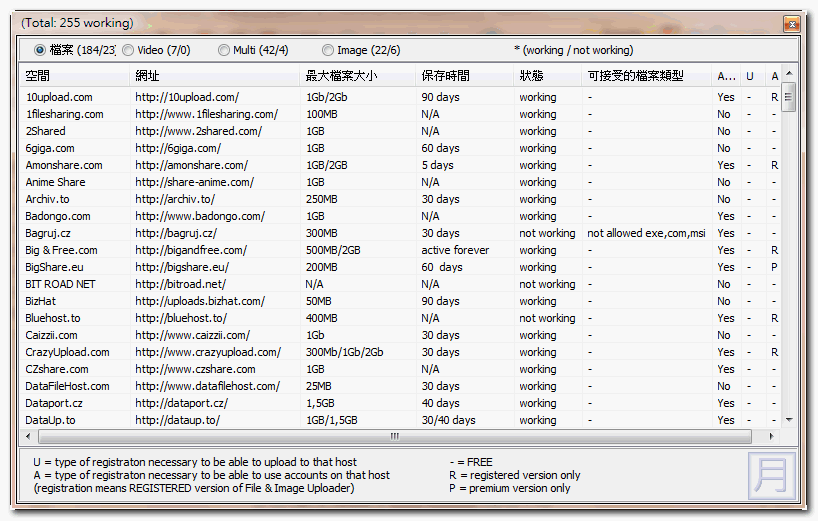This screenshot has width=818, height=521.
Task: Select the Archiv.to host entry
Action: coord(47,199)
